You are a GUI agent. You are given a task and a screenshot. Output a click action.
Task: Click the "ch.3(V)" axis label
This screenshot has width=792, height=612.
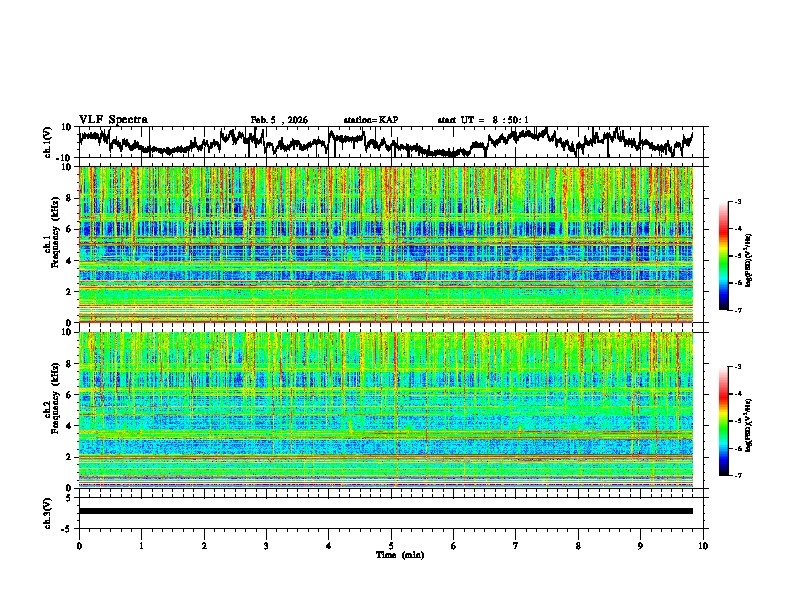pyautogui.click(x=47, y=513)
